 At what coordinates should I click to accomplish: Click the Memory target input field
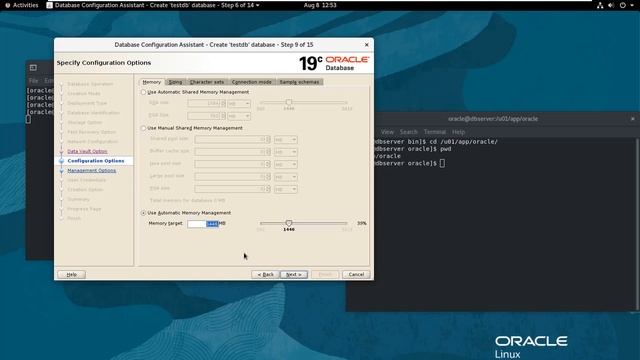pos(203,224)
